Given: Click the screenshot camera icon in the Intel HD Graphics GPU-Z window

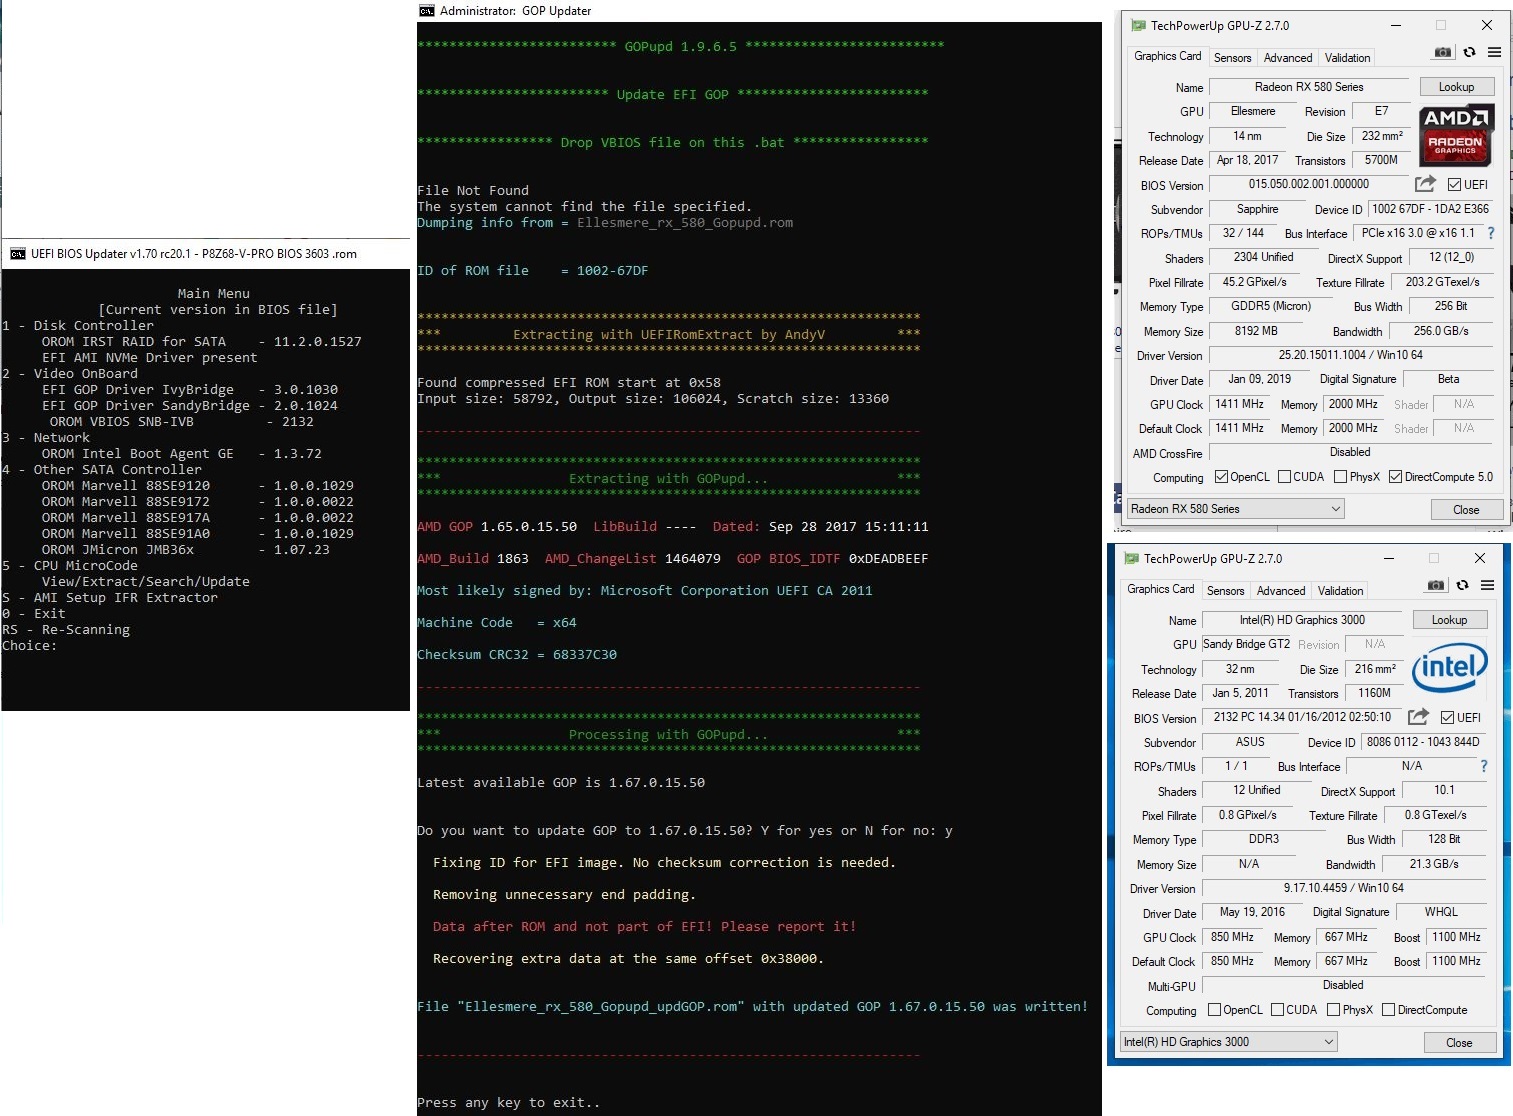Looking at the screenshot, I should [x=1435, y=585].
